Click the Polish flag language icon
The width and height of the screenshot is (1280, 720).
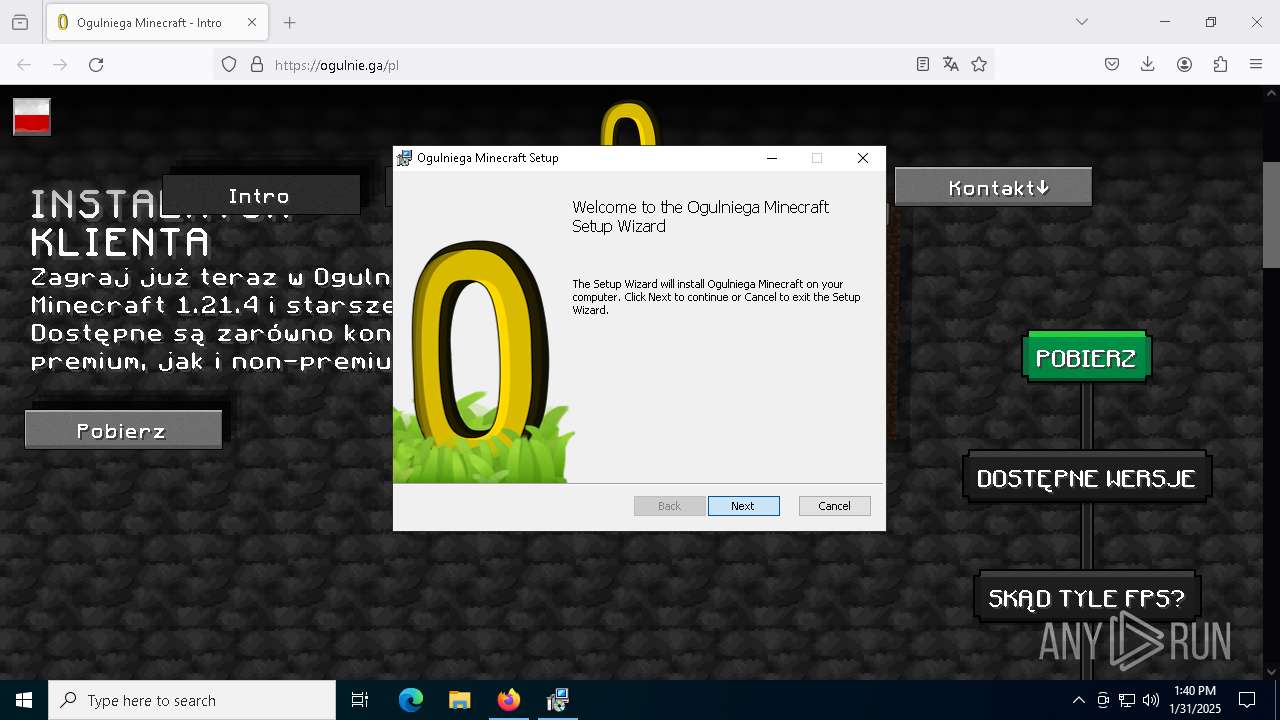[32, 117]
